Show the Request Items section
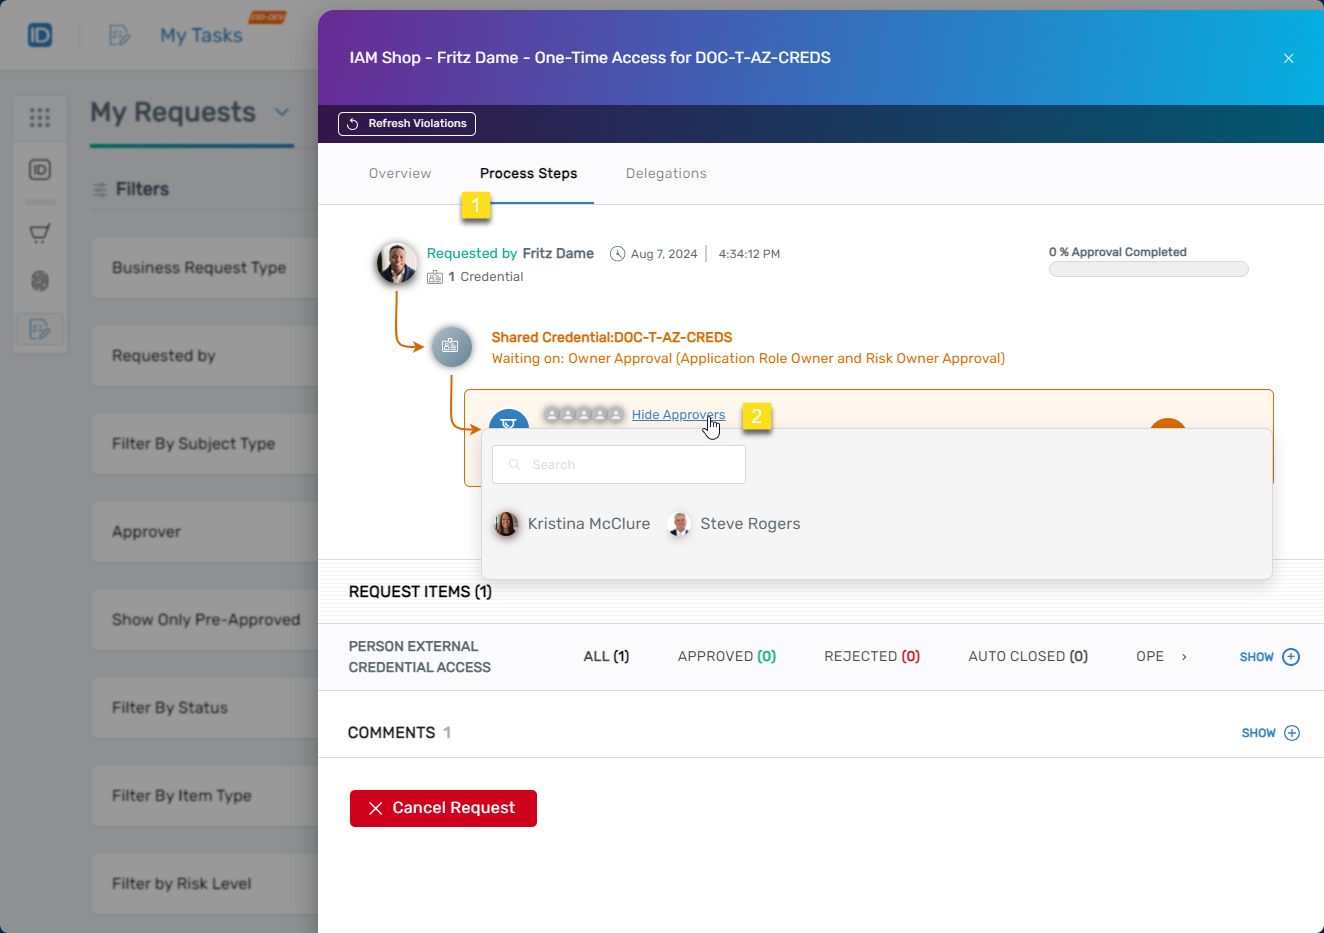 (1269, 657)
